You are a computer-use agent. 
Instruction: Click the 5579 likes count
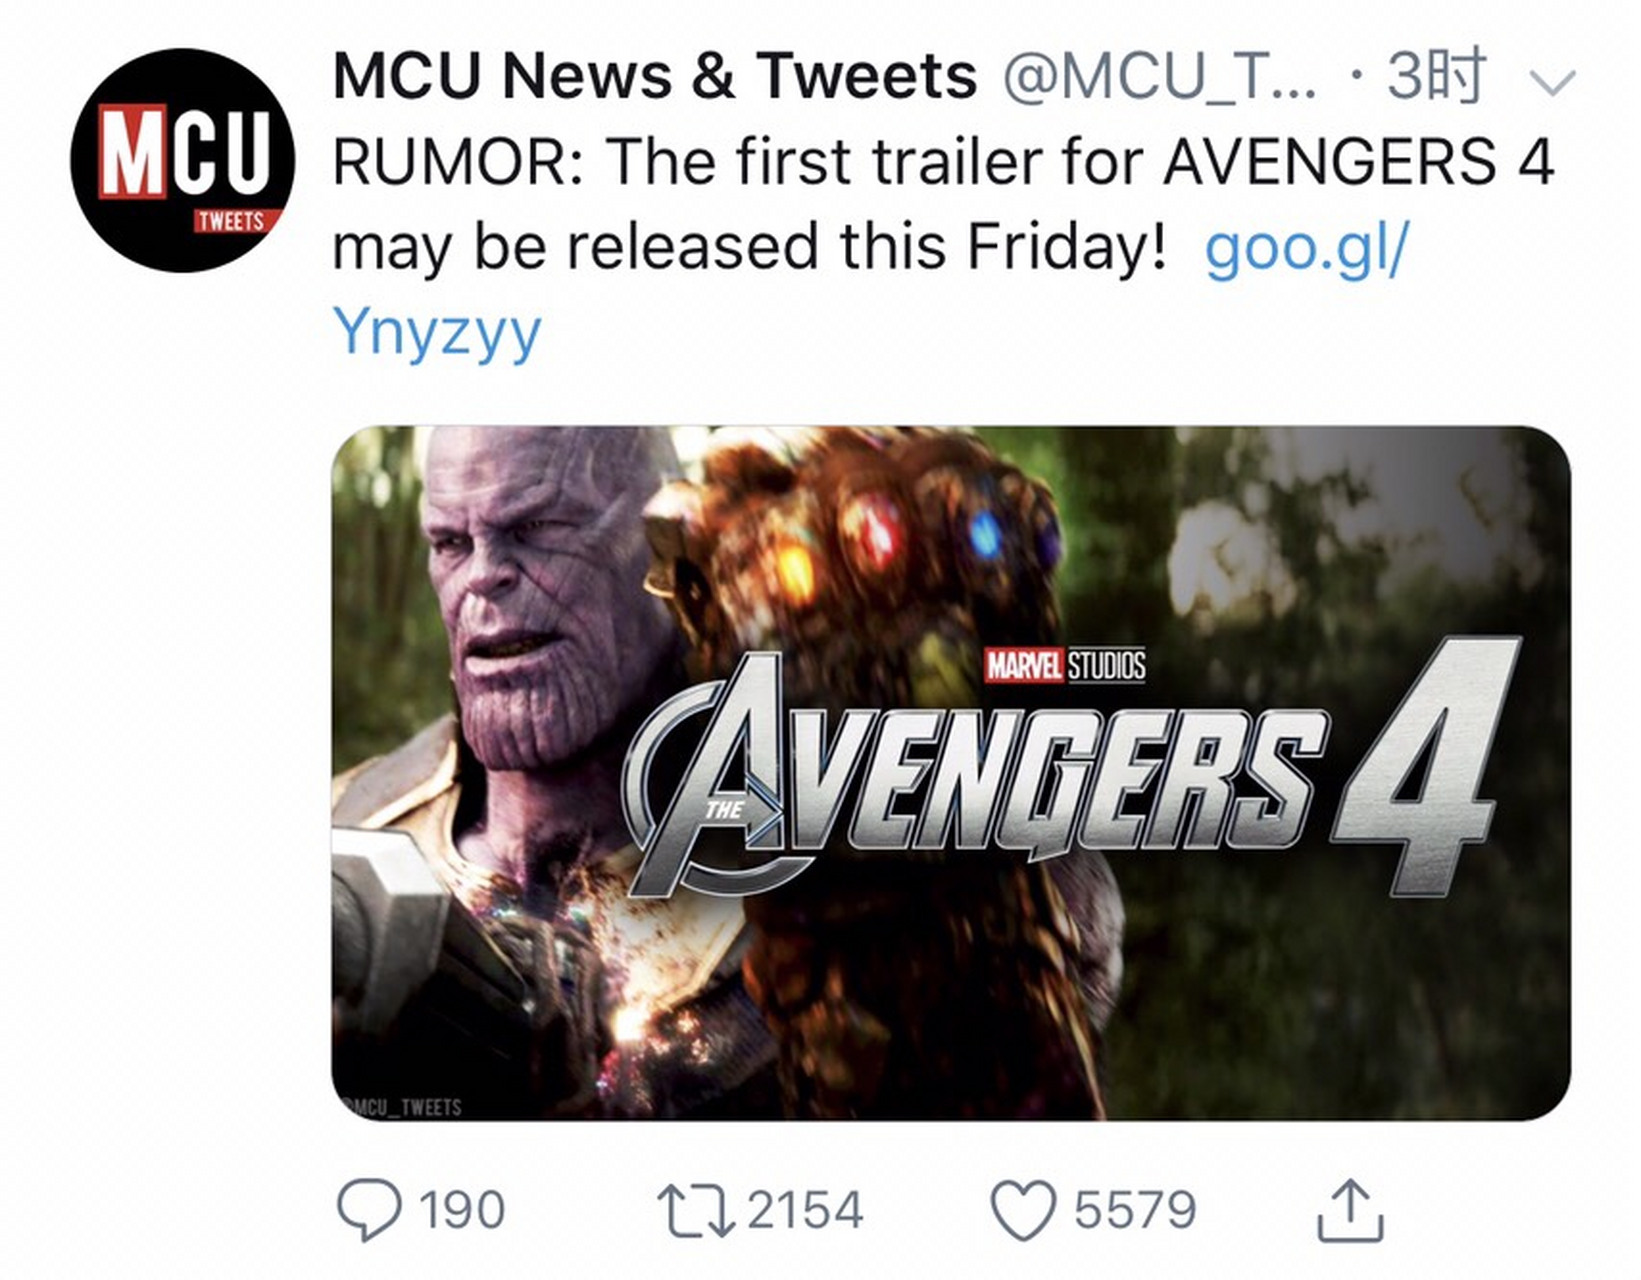coord(1135,1210)
